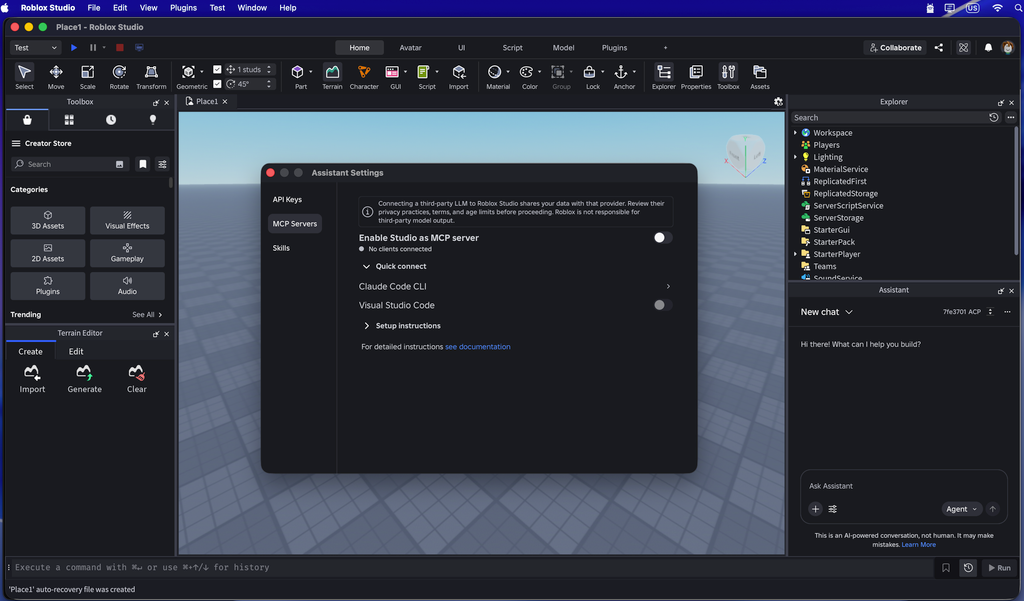Open the Terrain editor tool
This screenshot has height=601, width=1024.
tap(332, 76)
